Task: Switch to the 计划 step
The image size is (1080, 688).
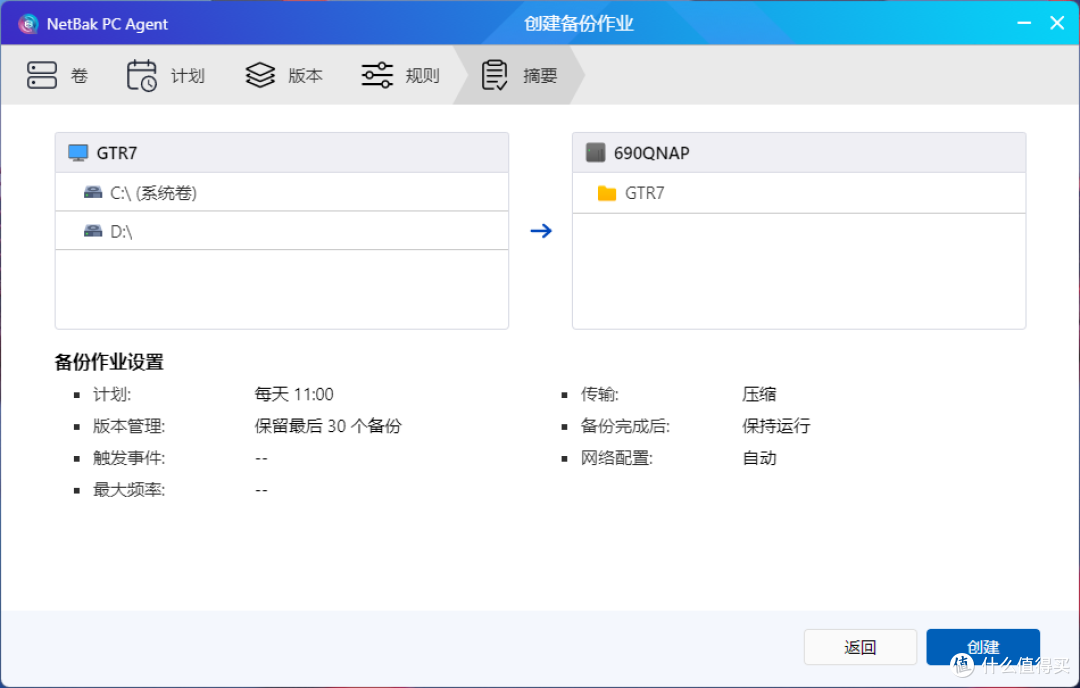Action: (166, 75)
